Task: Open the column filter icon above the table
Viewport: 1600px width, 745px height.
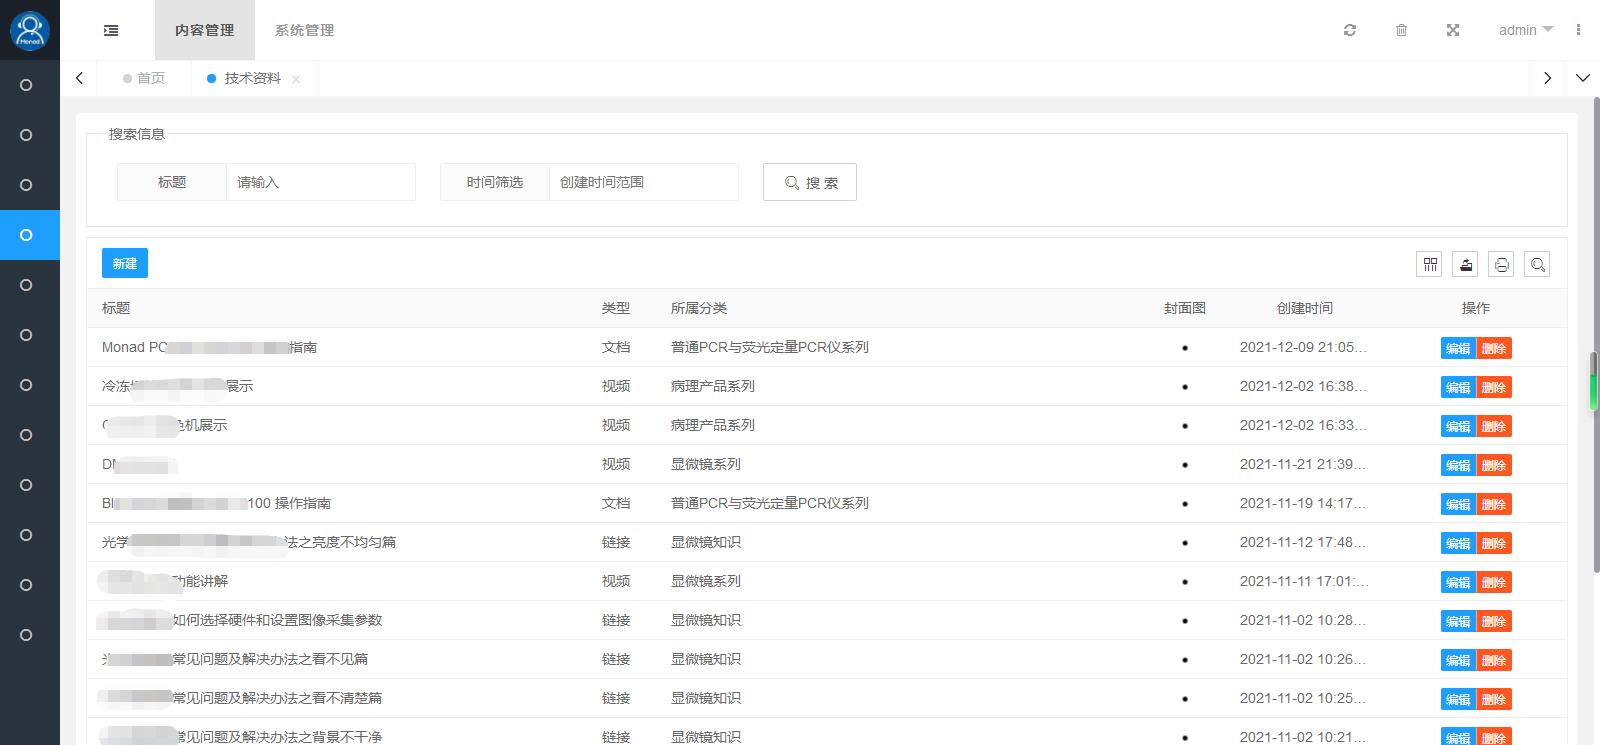Action: (x=1430, y=264)
